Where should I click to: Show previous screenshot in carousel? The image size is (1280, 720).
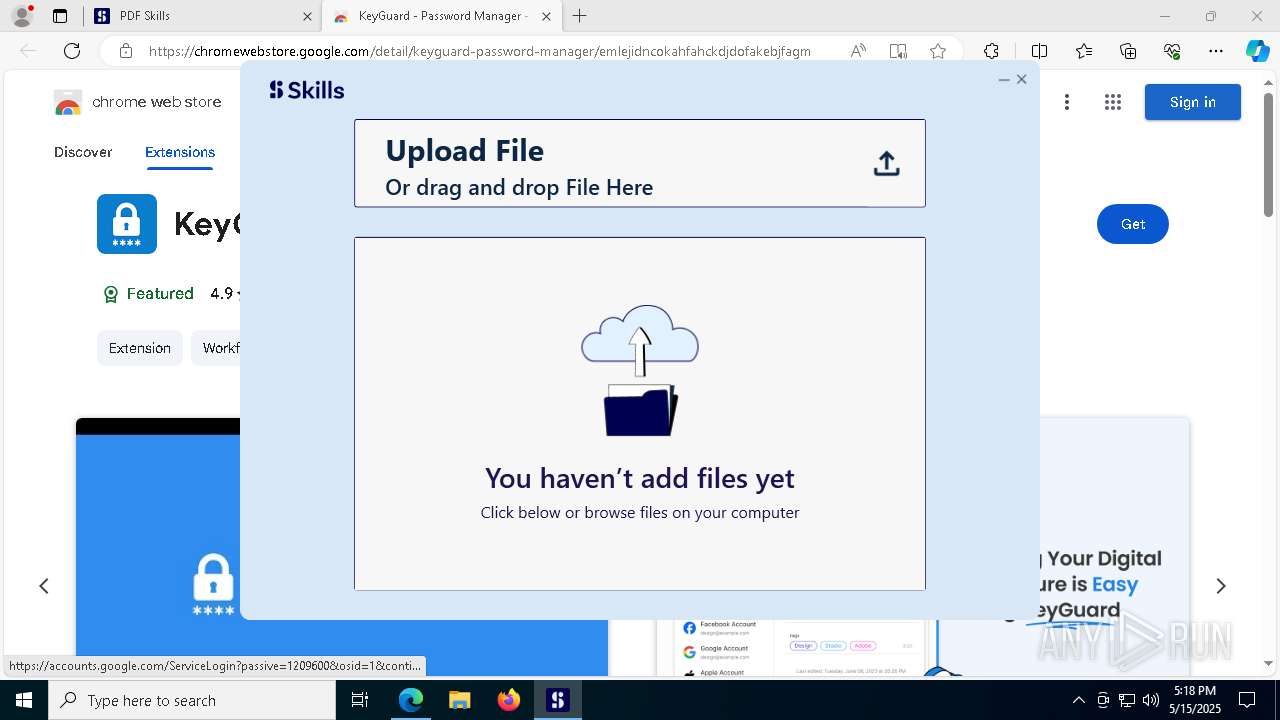[44, 586]
